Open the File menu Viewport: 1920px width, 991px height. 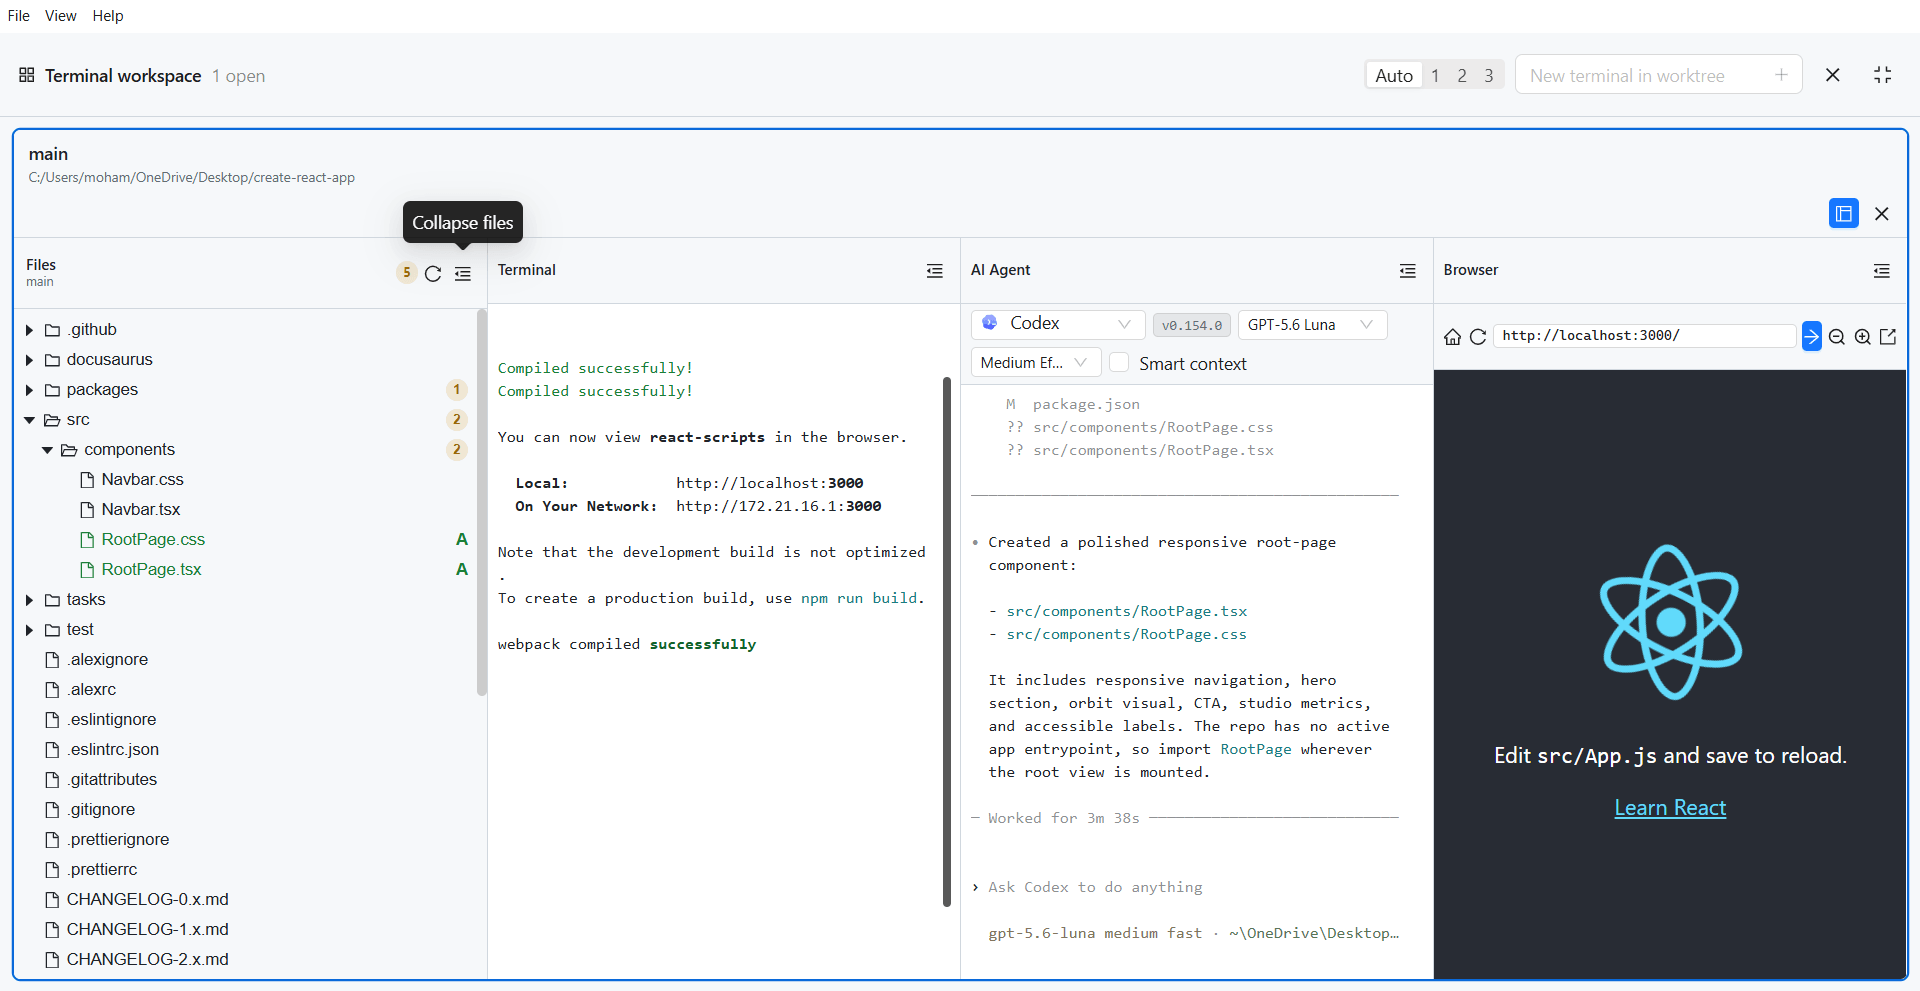tap(19, 16)
